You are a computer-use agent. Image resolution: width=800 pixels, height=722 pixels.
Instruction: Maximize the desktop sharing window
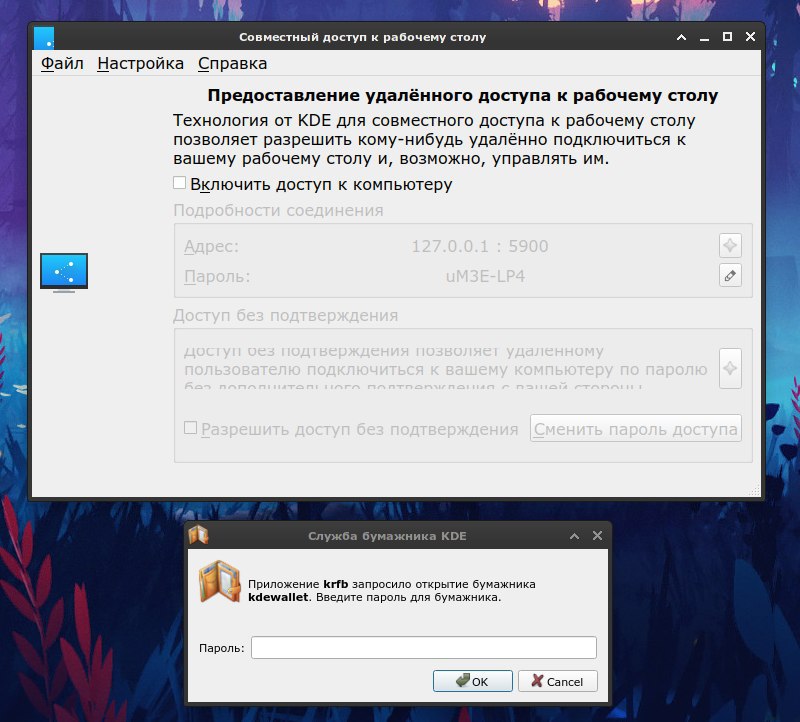pos(728,37)
